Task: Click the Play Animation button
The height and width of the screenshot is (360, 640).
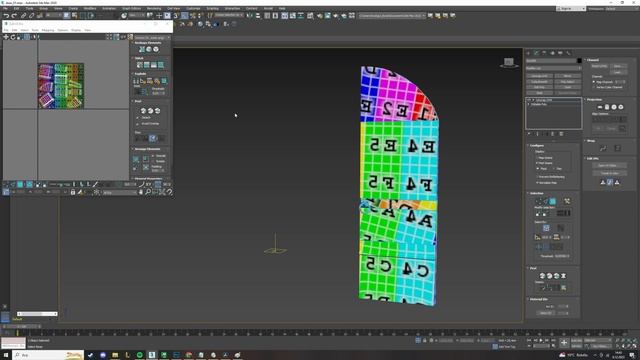Action: coord(541,340)
